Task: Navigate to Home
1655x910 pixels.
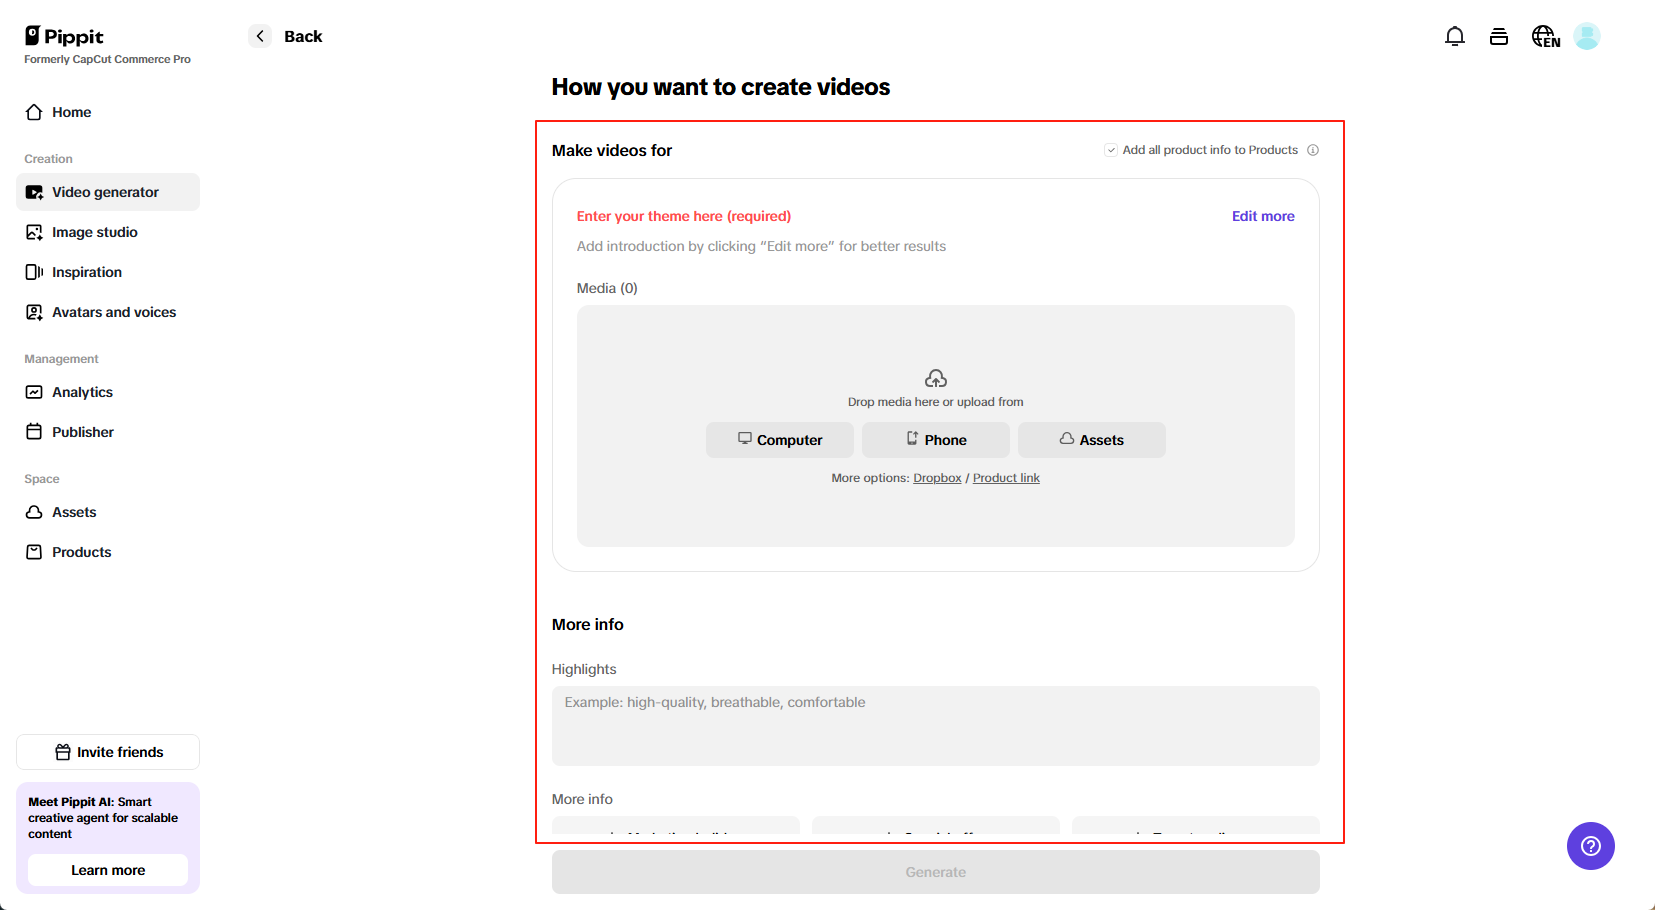Action: [x=69, y=112]
